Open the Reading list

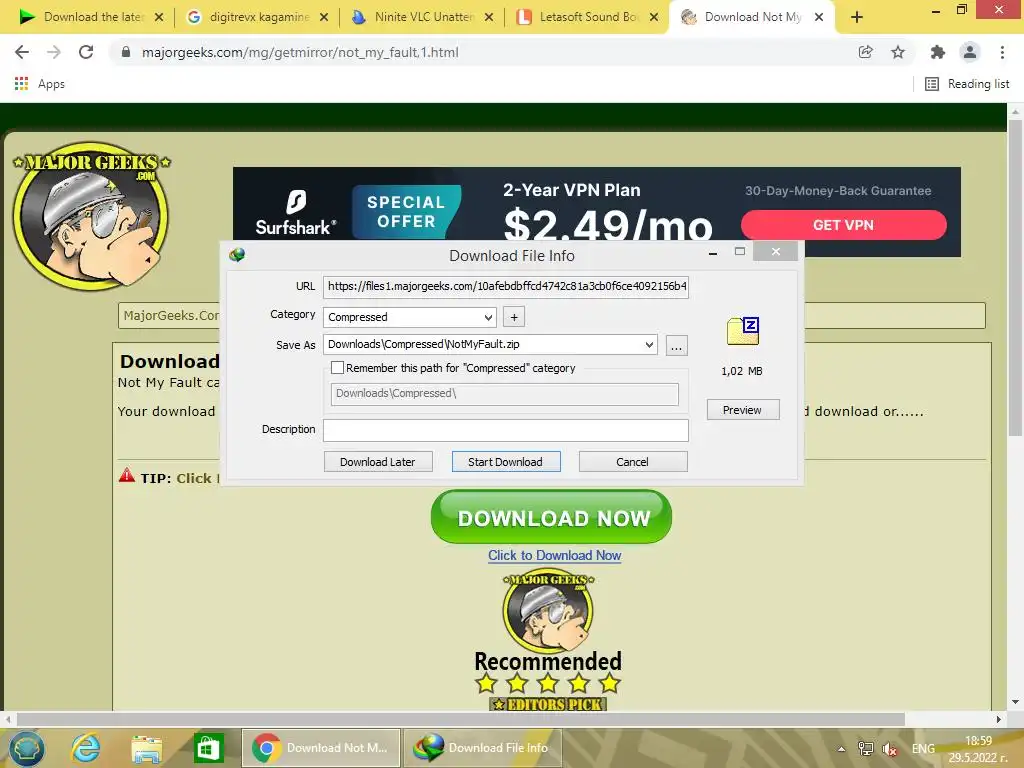click(967, 84)
